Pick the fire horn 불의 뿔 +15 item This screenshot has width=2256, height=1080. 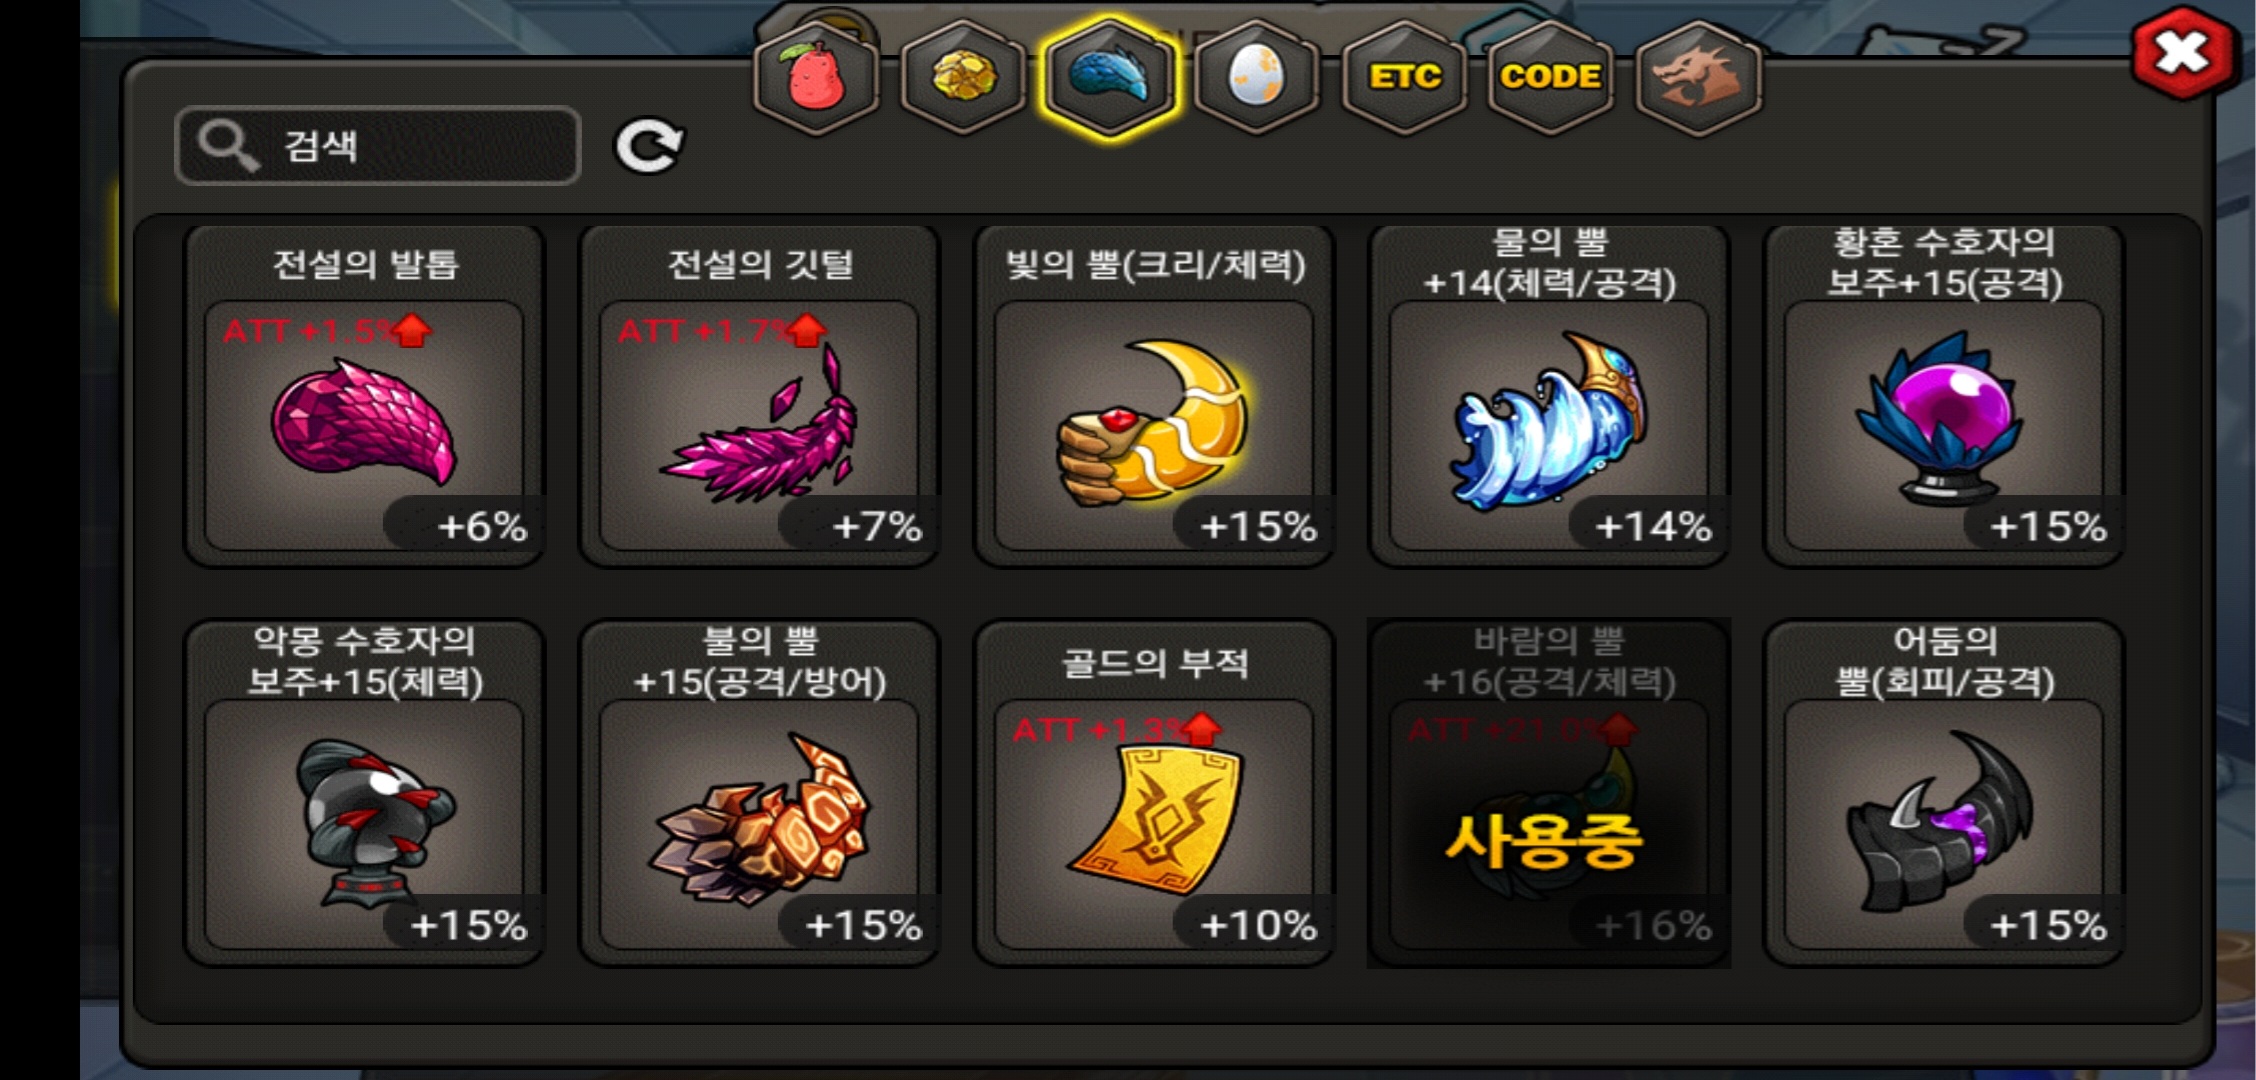pos(759,794)
